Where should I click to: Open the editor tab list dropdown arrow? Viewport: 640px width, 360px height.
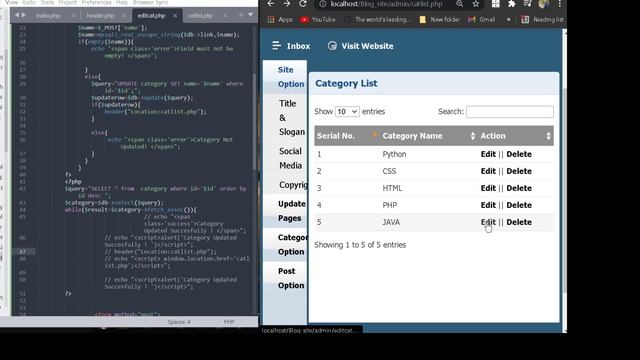tap(251, 15)
